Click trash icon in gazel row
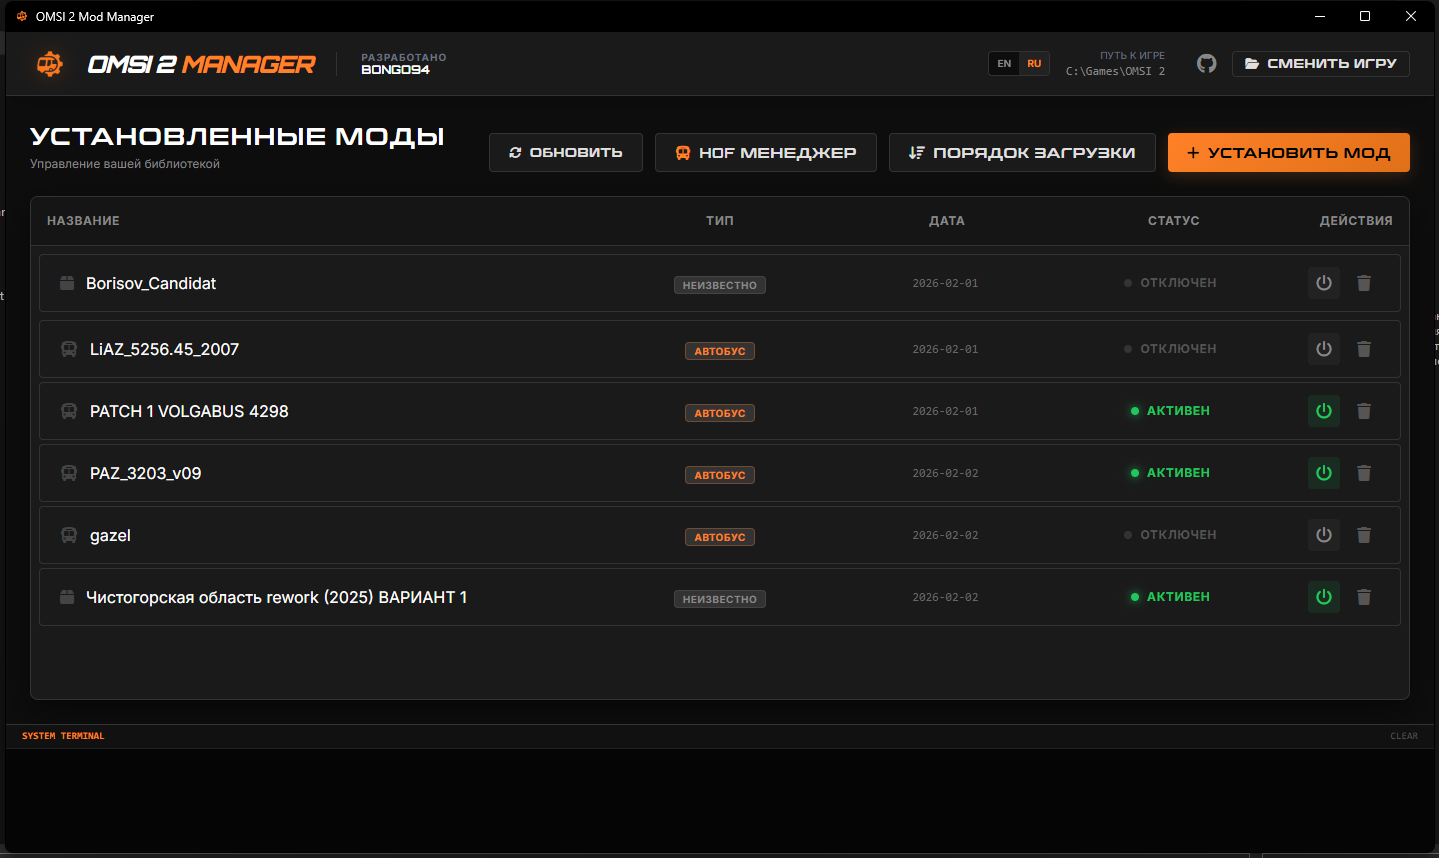 pos(1363,535)
